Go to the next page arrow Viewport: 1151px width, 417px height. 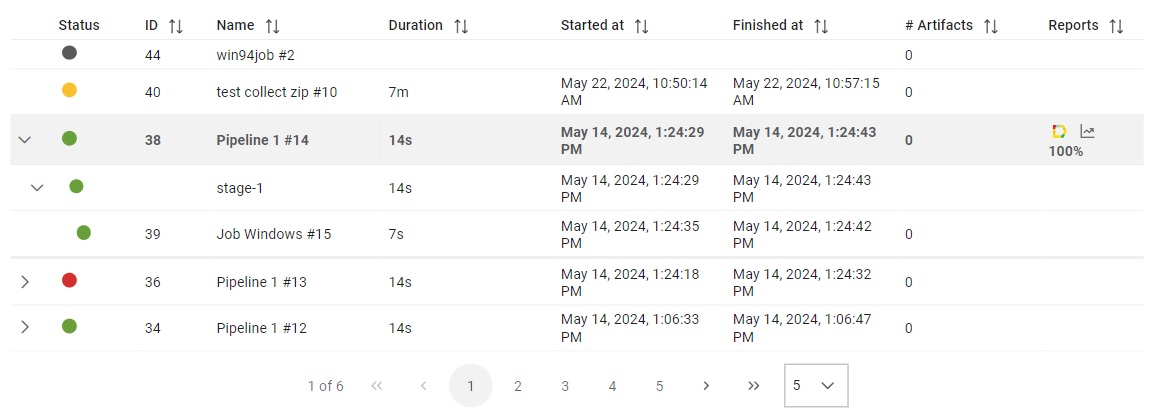point(706,385)
